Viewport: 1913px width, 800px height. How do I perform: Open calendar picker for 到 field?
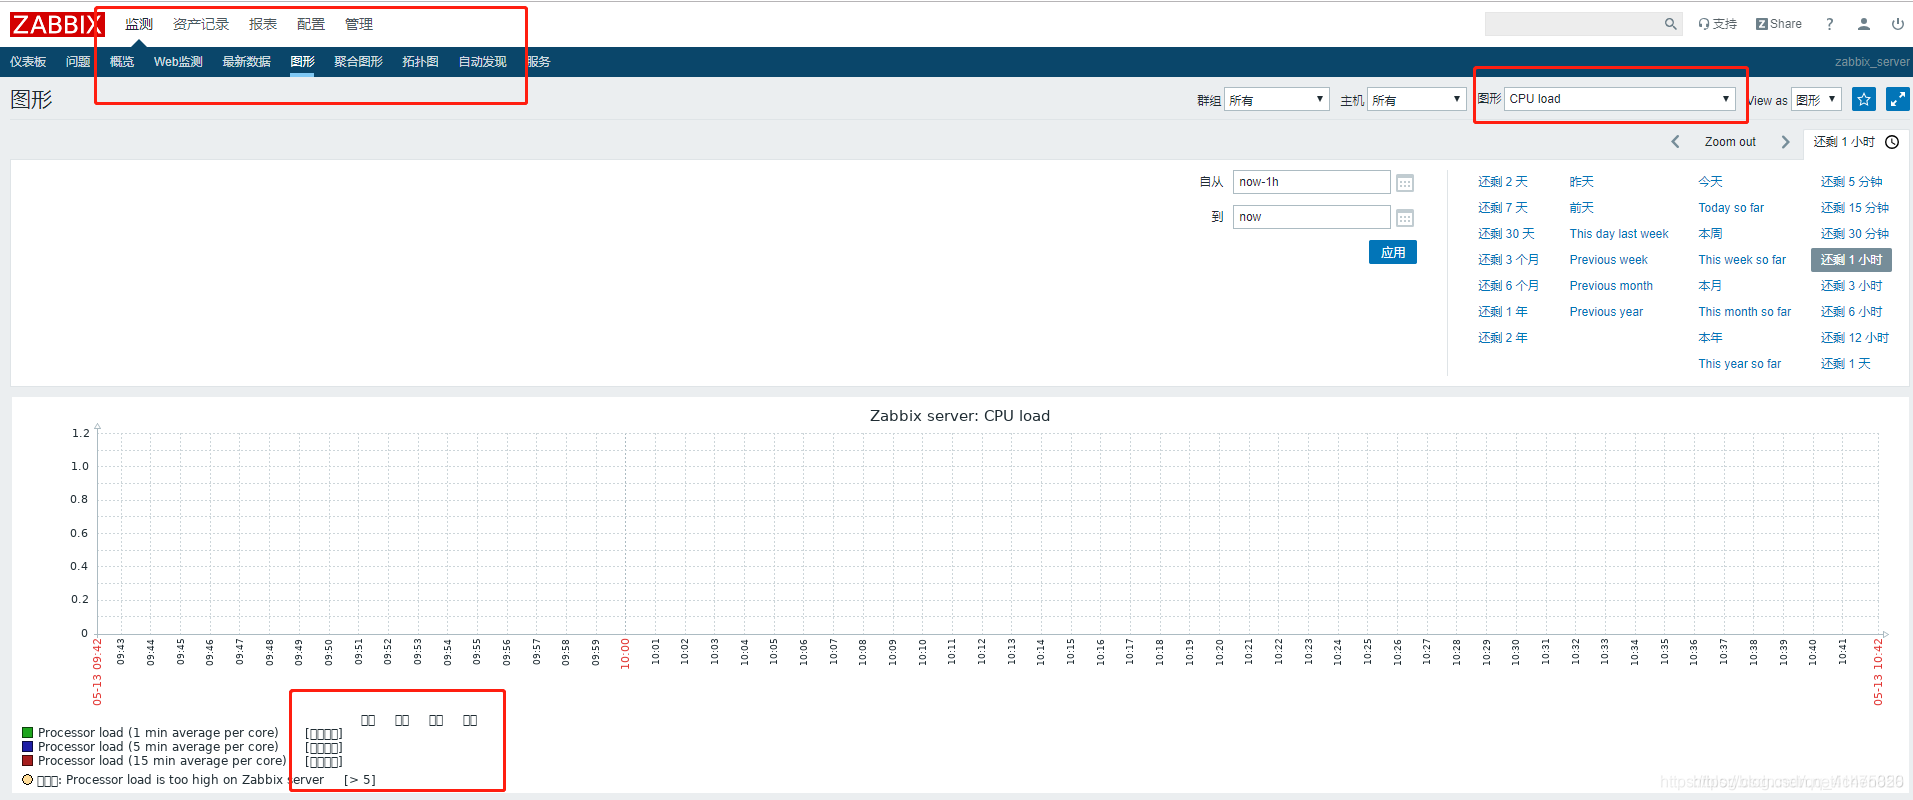click(1405, 218)
